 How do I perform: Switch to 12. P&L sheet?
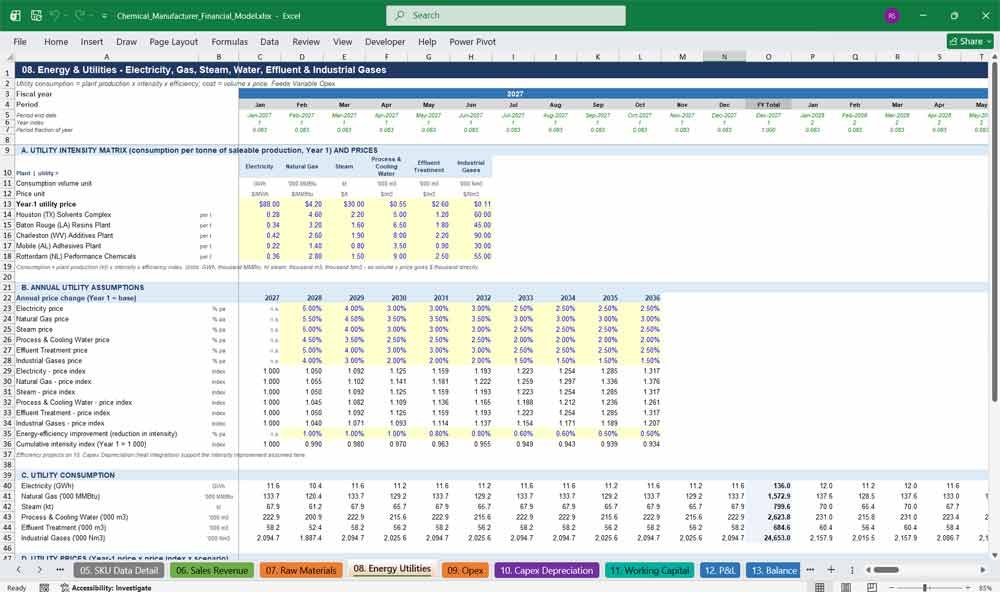click(x=720, y=570)
